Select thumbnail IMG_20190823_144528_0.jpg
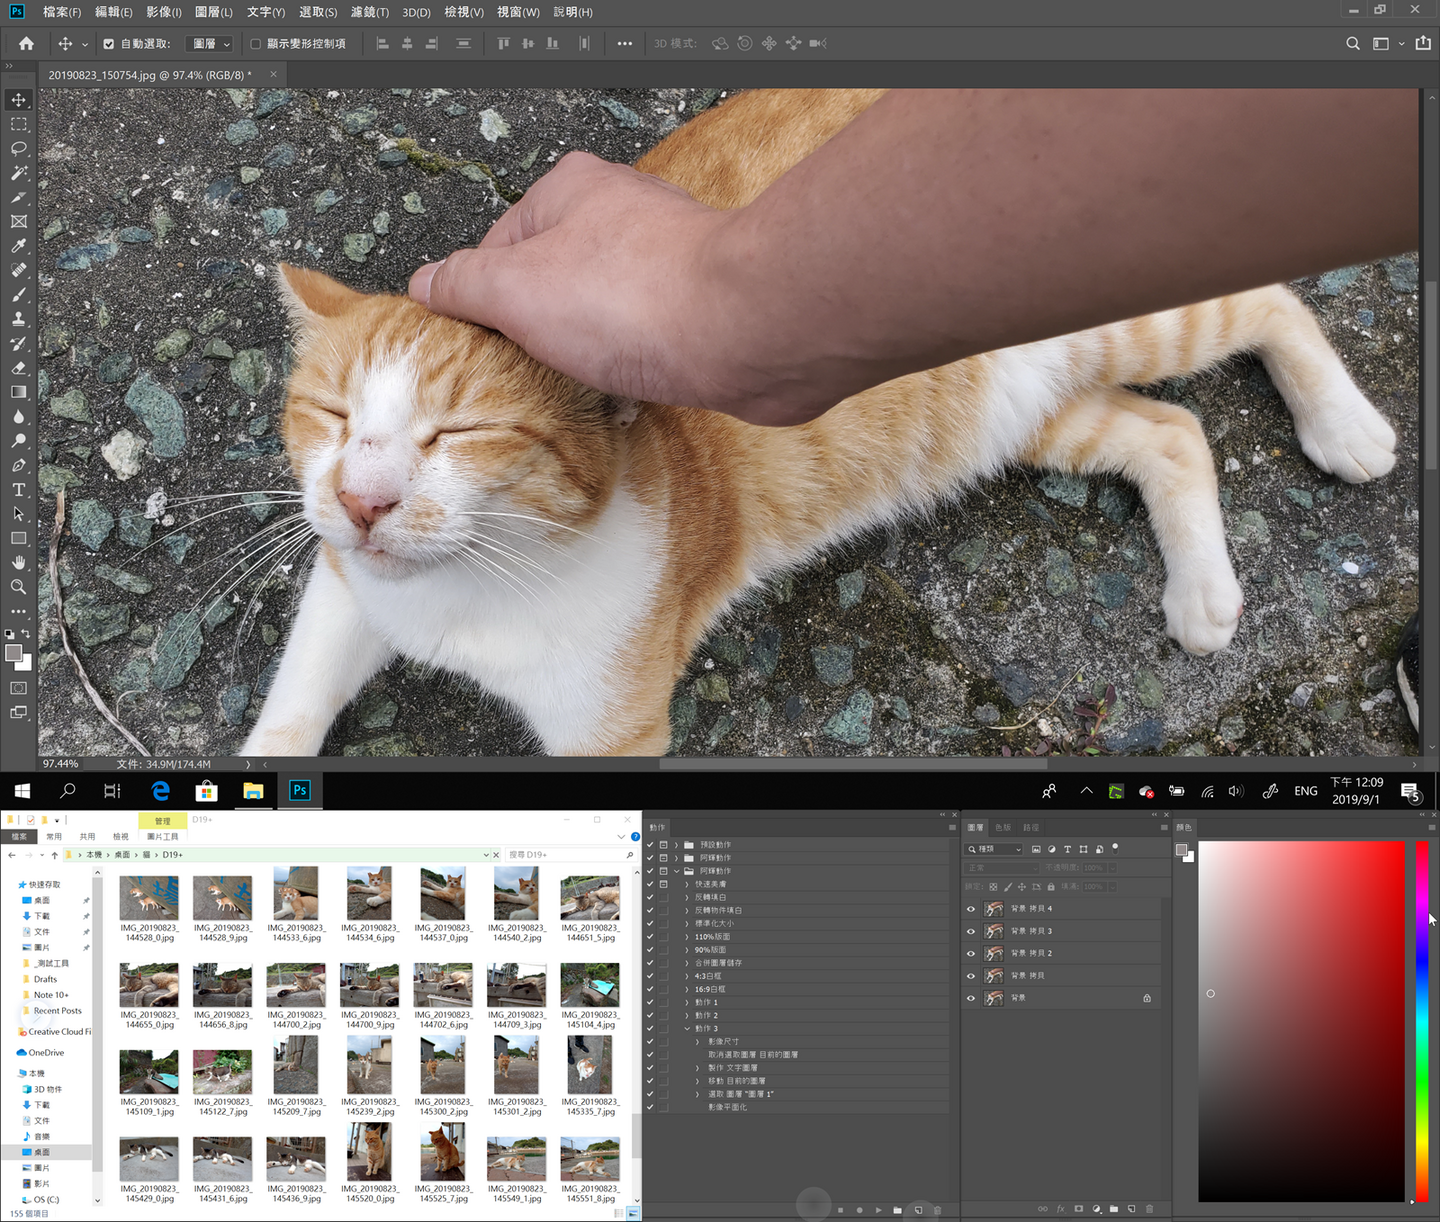 [149, 898]
